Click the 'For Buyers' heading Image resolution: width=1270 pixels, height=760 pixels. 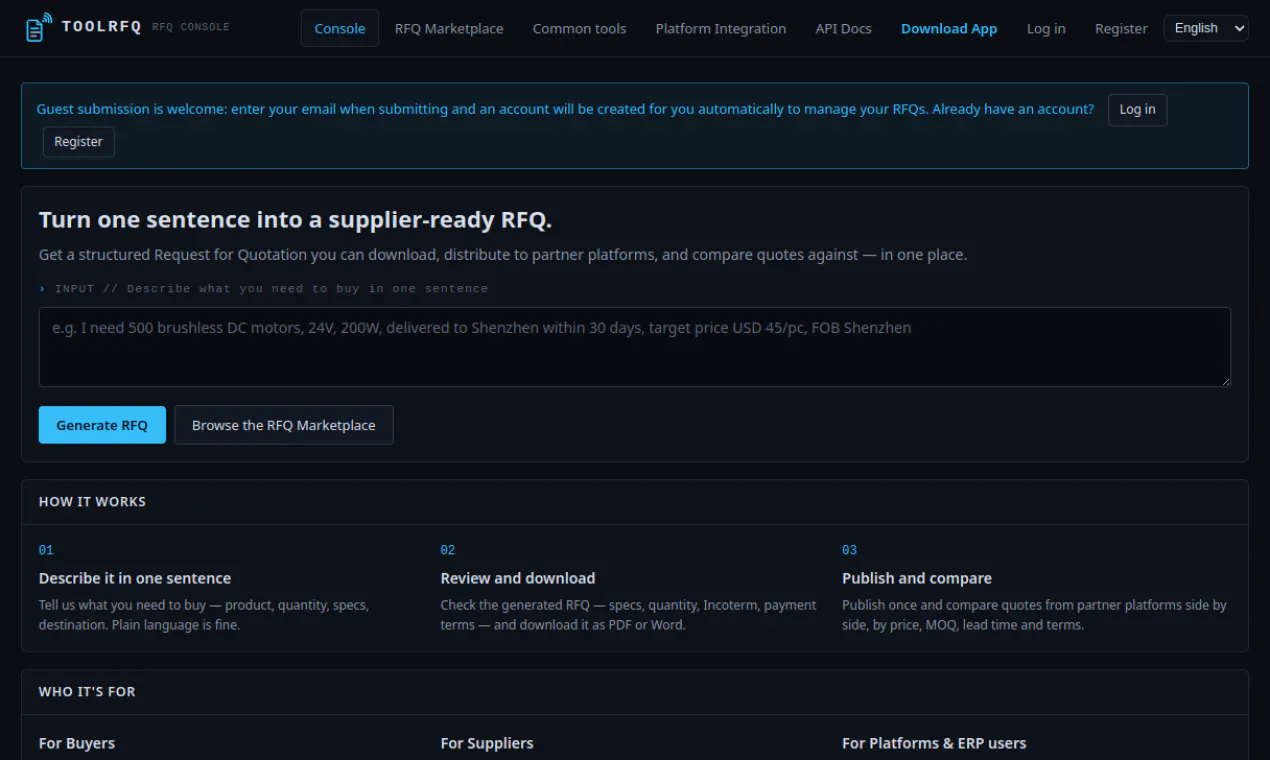(x=77, y=743)
